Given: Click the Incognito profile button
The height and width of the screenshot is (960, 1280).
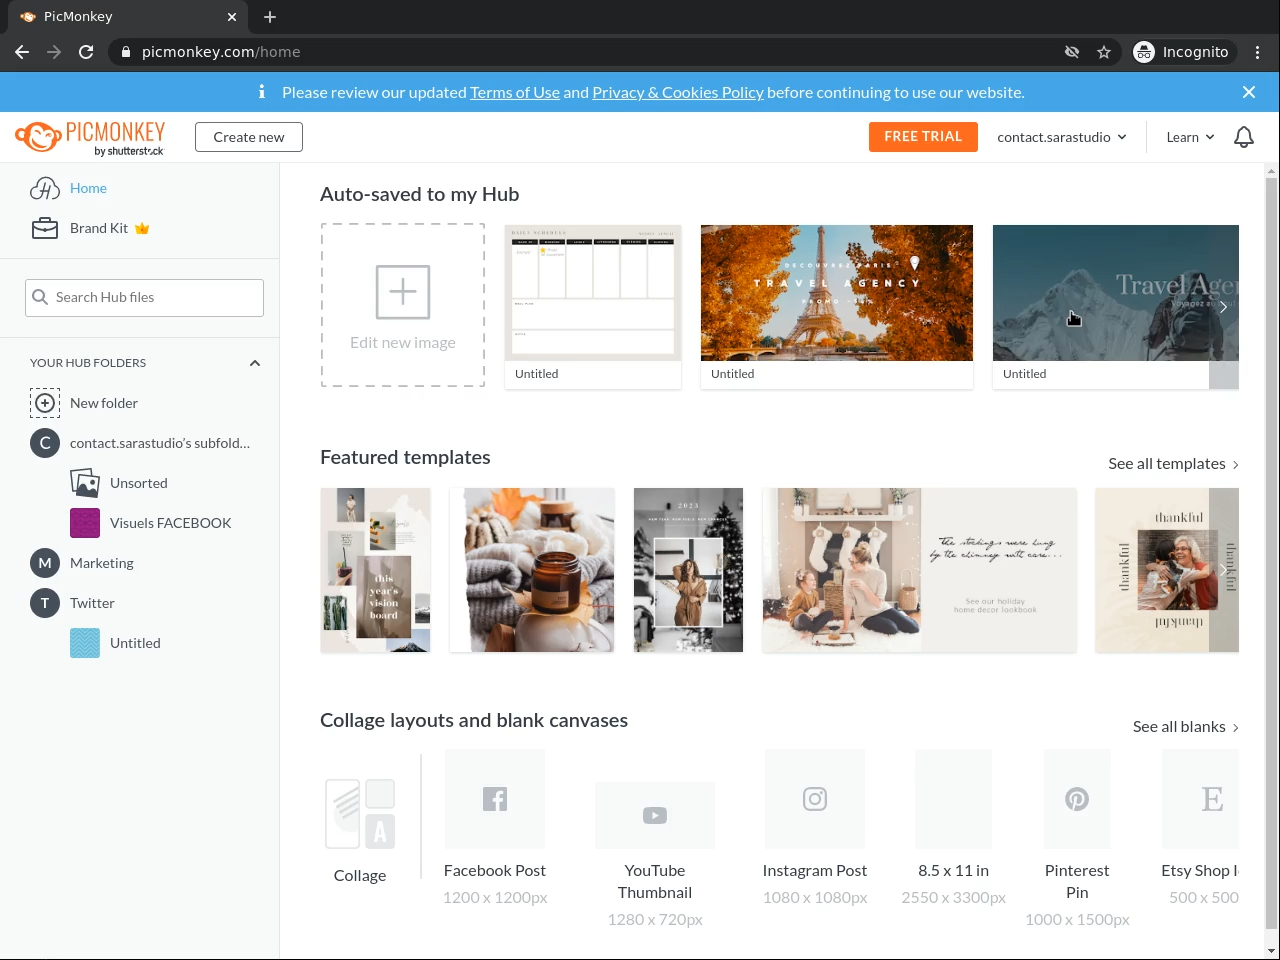Looking at the screenshot, I should click(1184, 52).
